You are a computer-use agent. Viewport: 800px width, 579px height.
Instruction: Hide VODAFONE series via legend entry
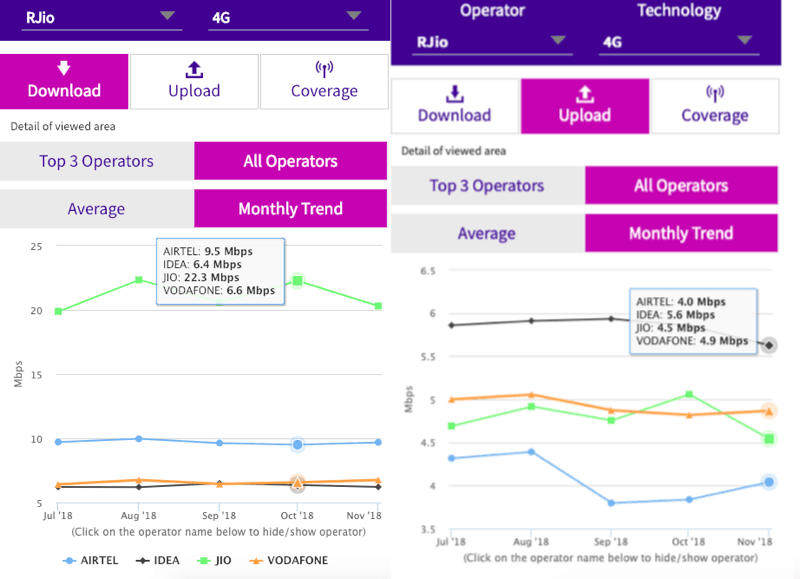click(289, 560)
